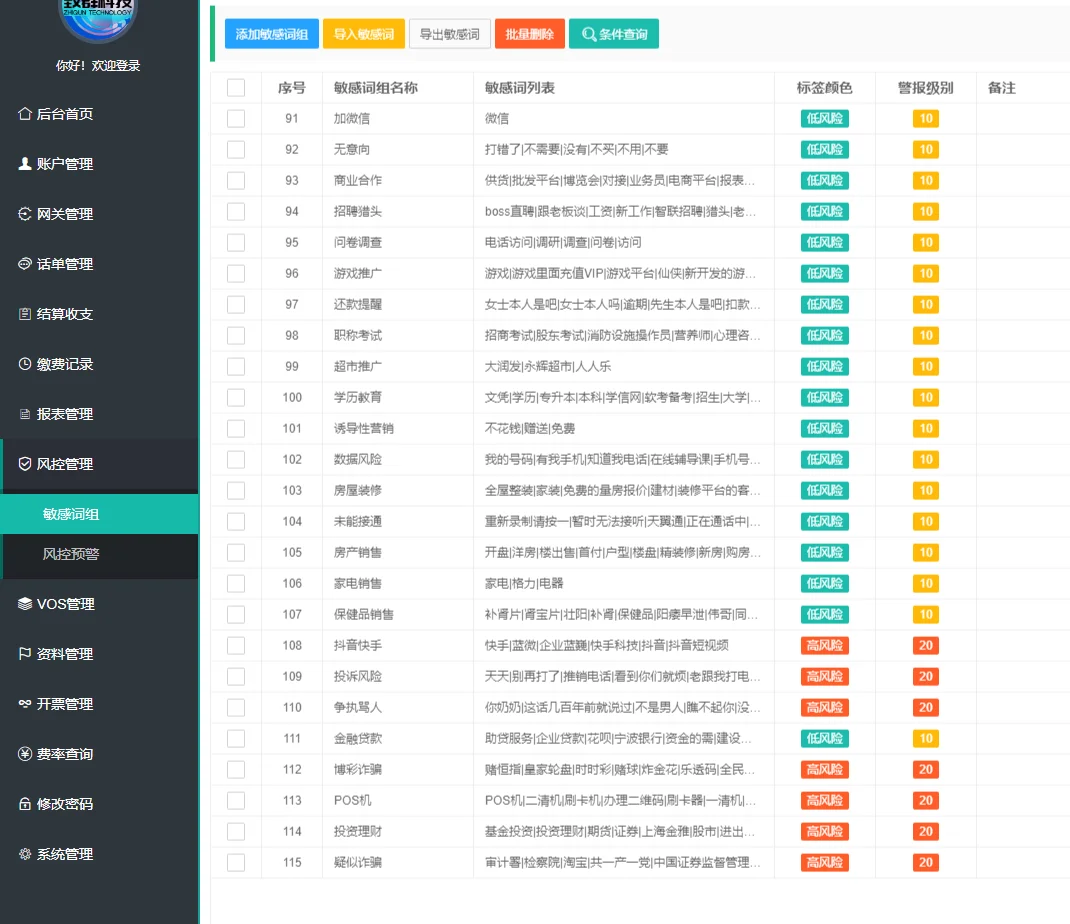This screenshot has width=1070, height=924.
Task: Click the red 20 badge in row 115
Action: [925, 862]
